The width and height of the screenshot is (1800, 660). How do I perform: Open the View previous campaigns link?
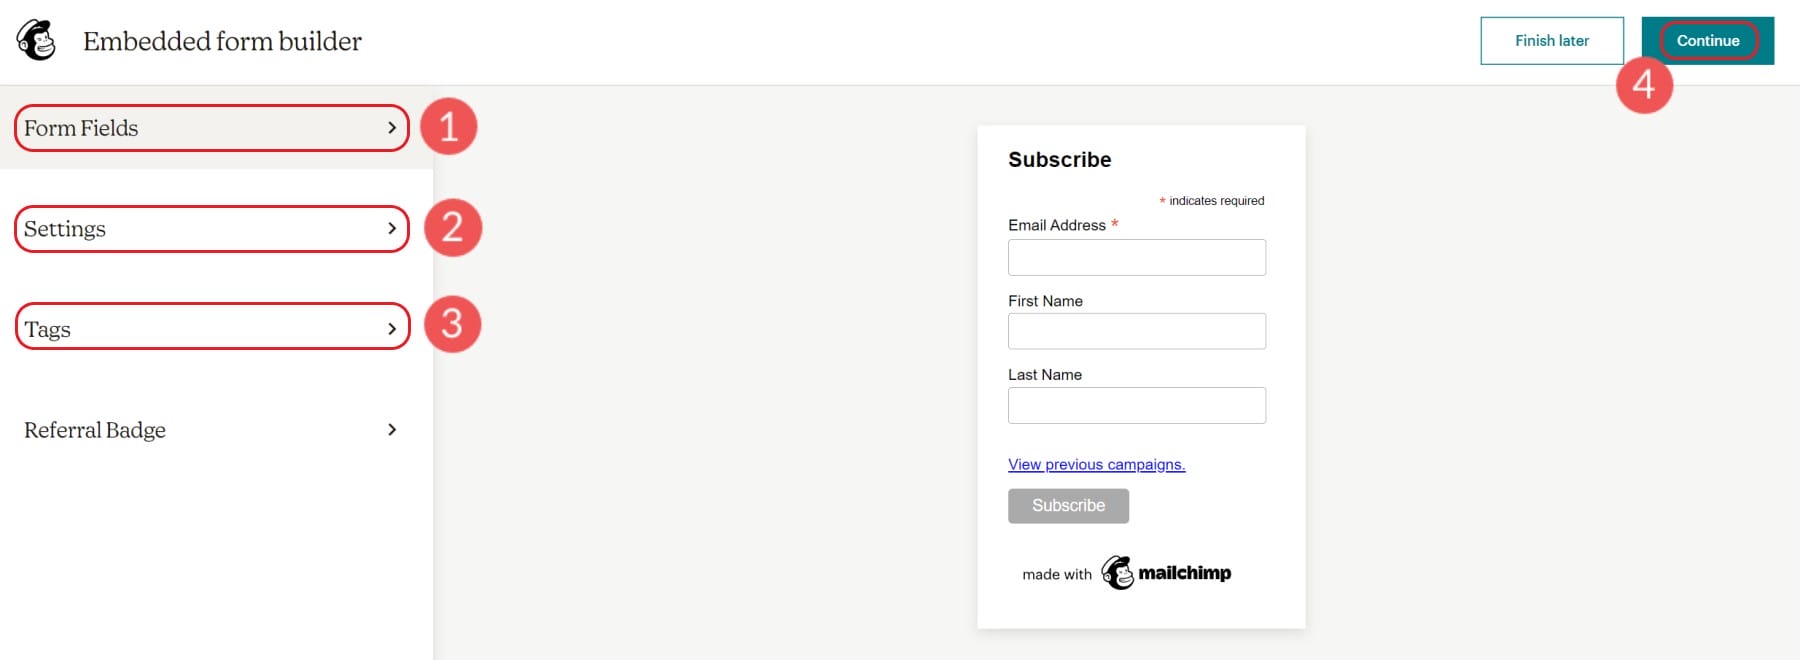click(x=1095, y=464)
